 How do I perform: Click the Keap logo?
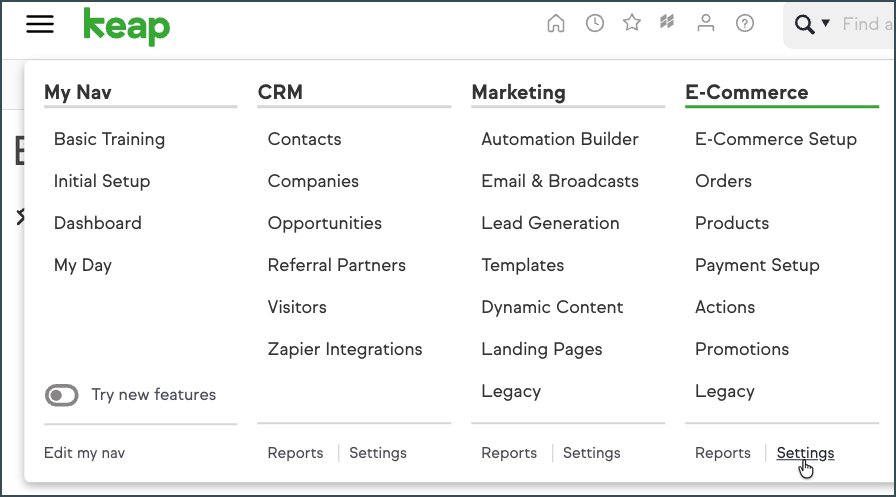126,27
